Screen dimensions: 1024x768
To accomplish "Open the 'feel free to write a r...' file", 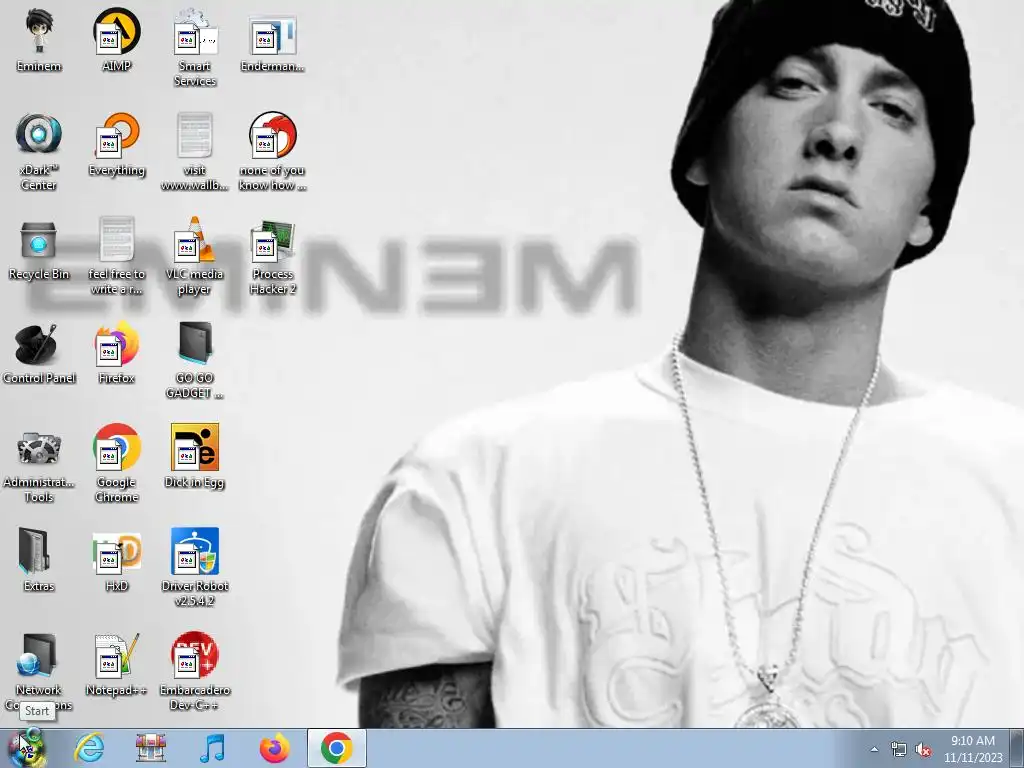I will 116,256.
